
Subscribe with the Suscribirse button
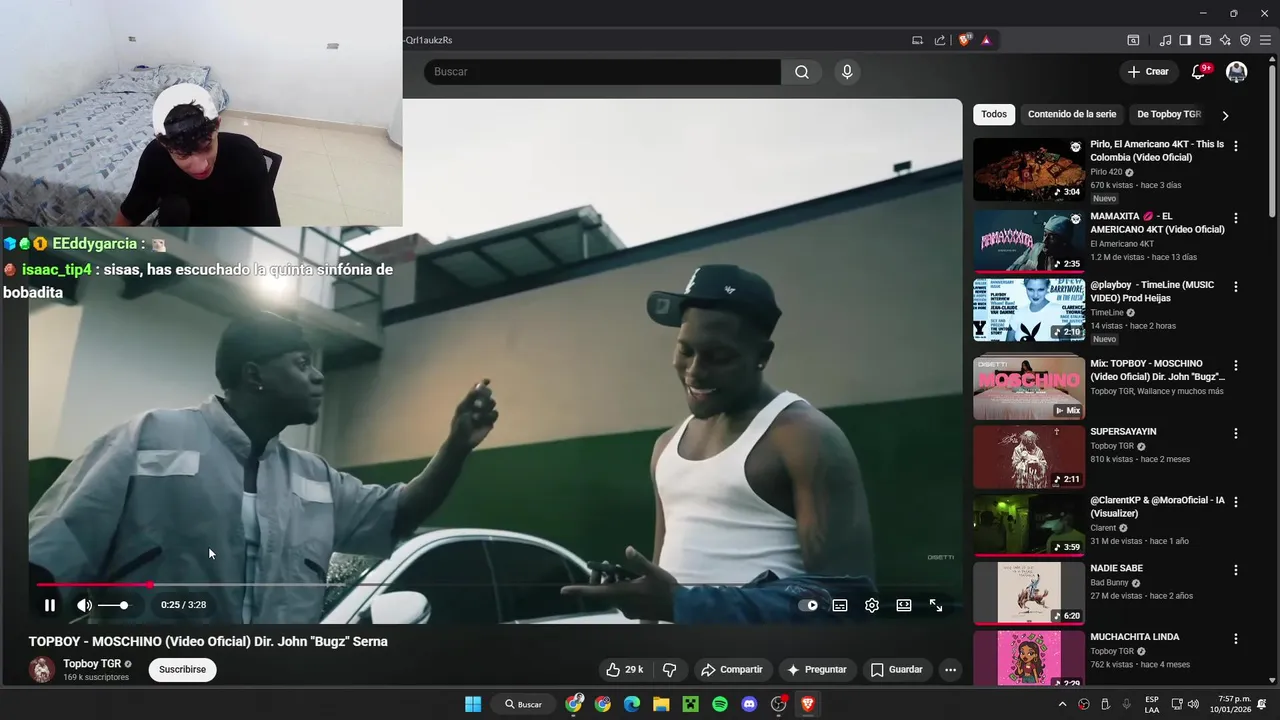(x=182, y=670)
